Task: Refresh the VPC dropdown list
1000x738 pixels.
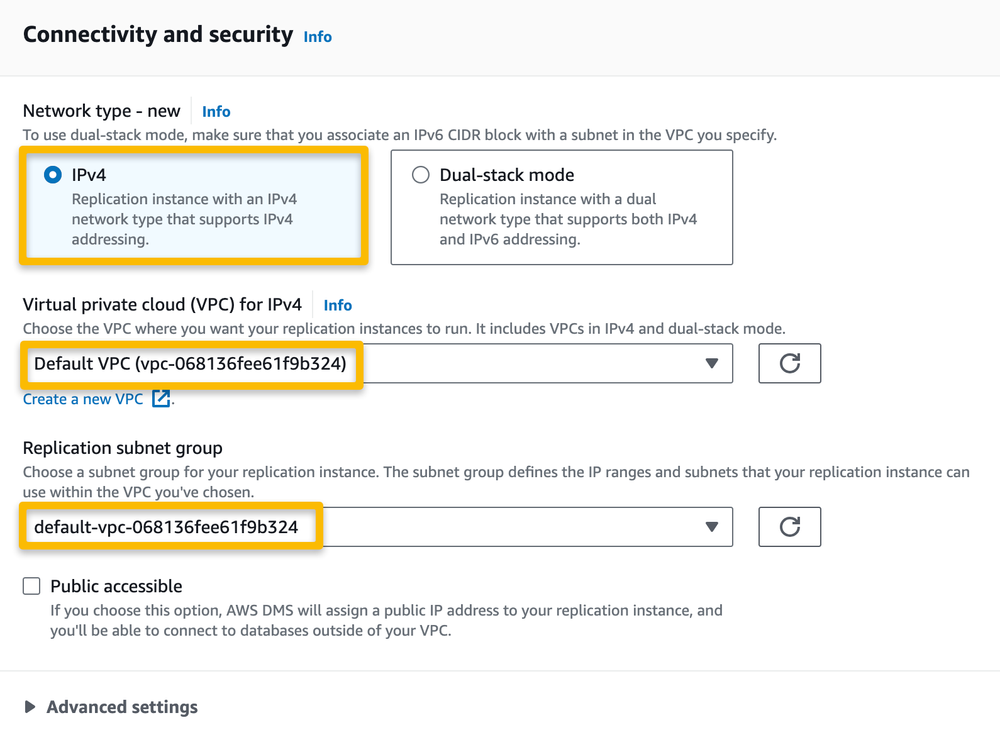Action: tap(789, 363)
